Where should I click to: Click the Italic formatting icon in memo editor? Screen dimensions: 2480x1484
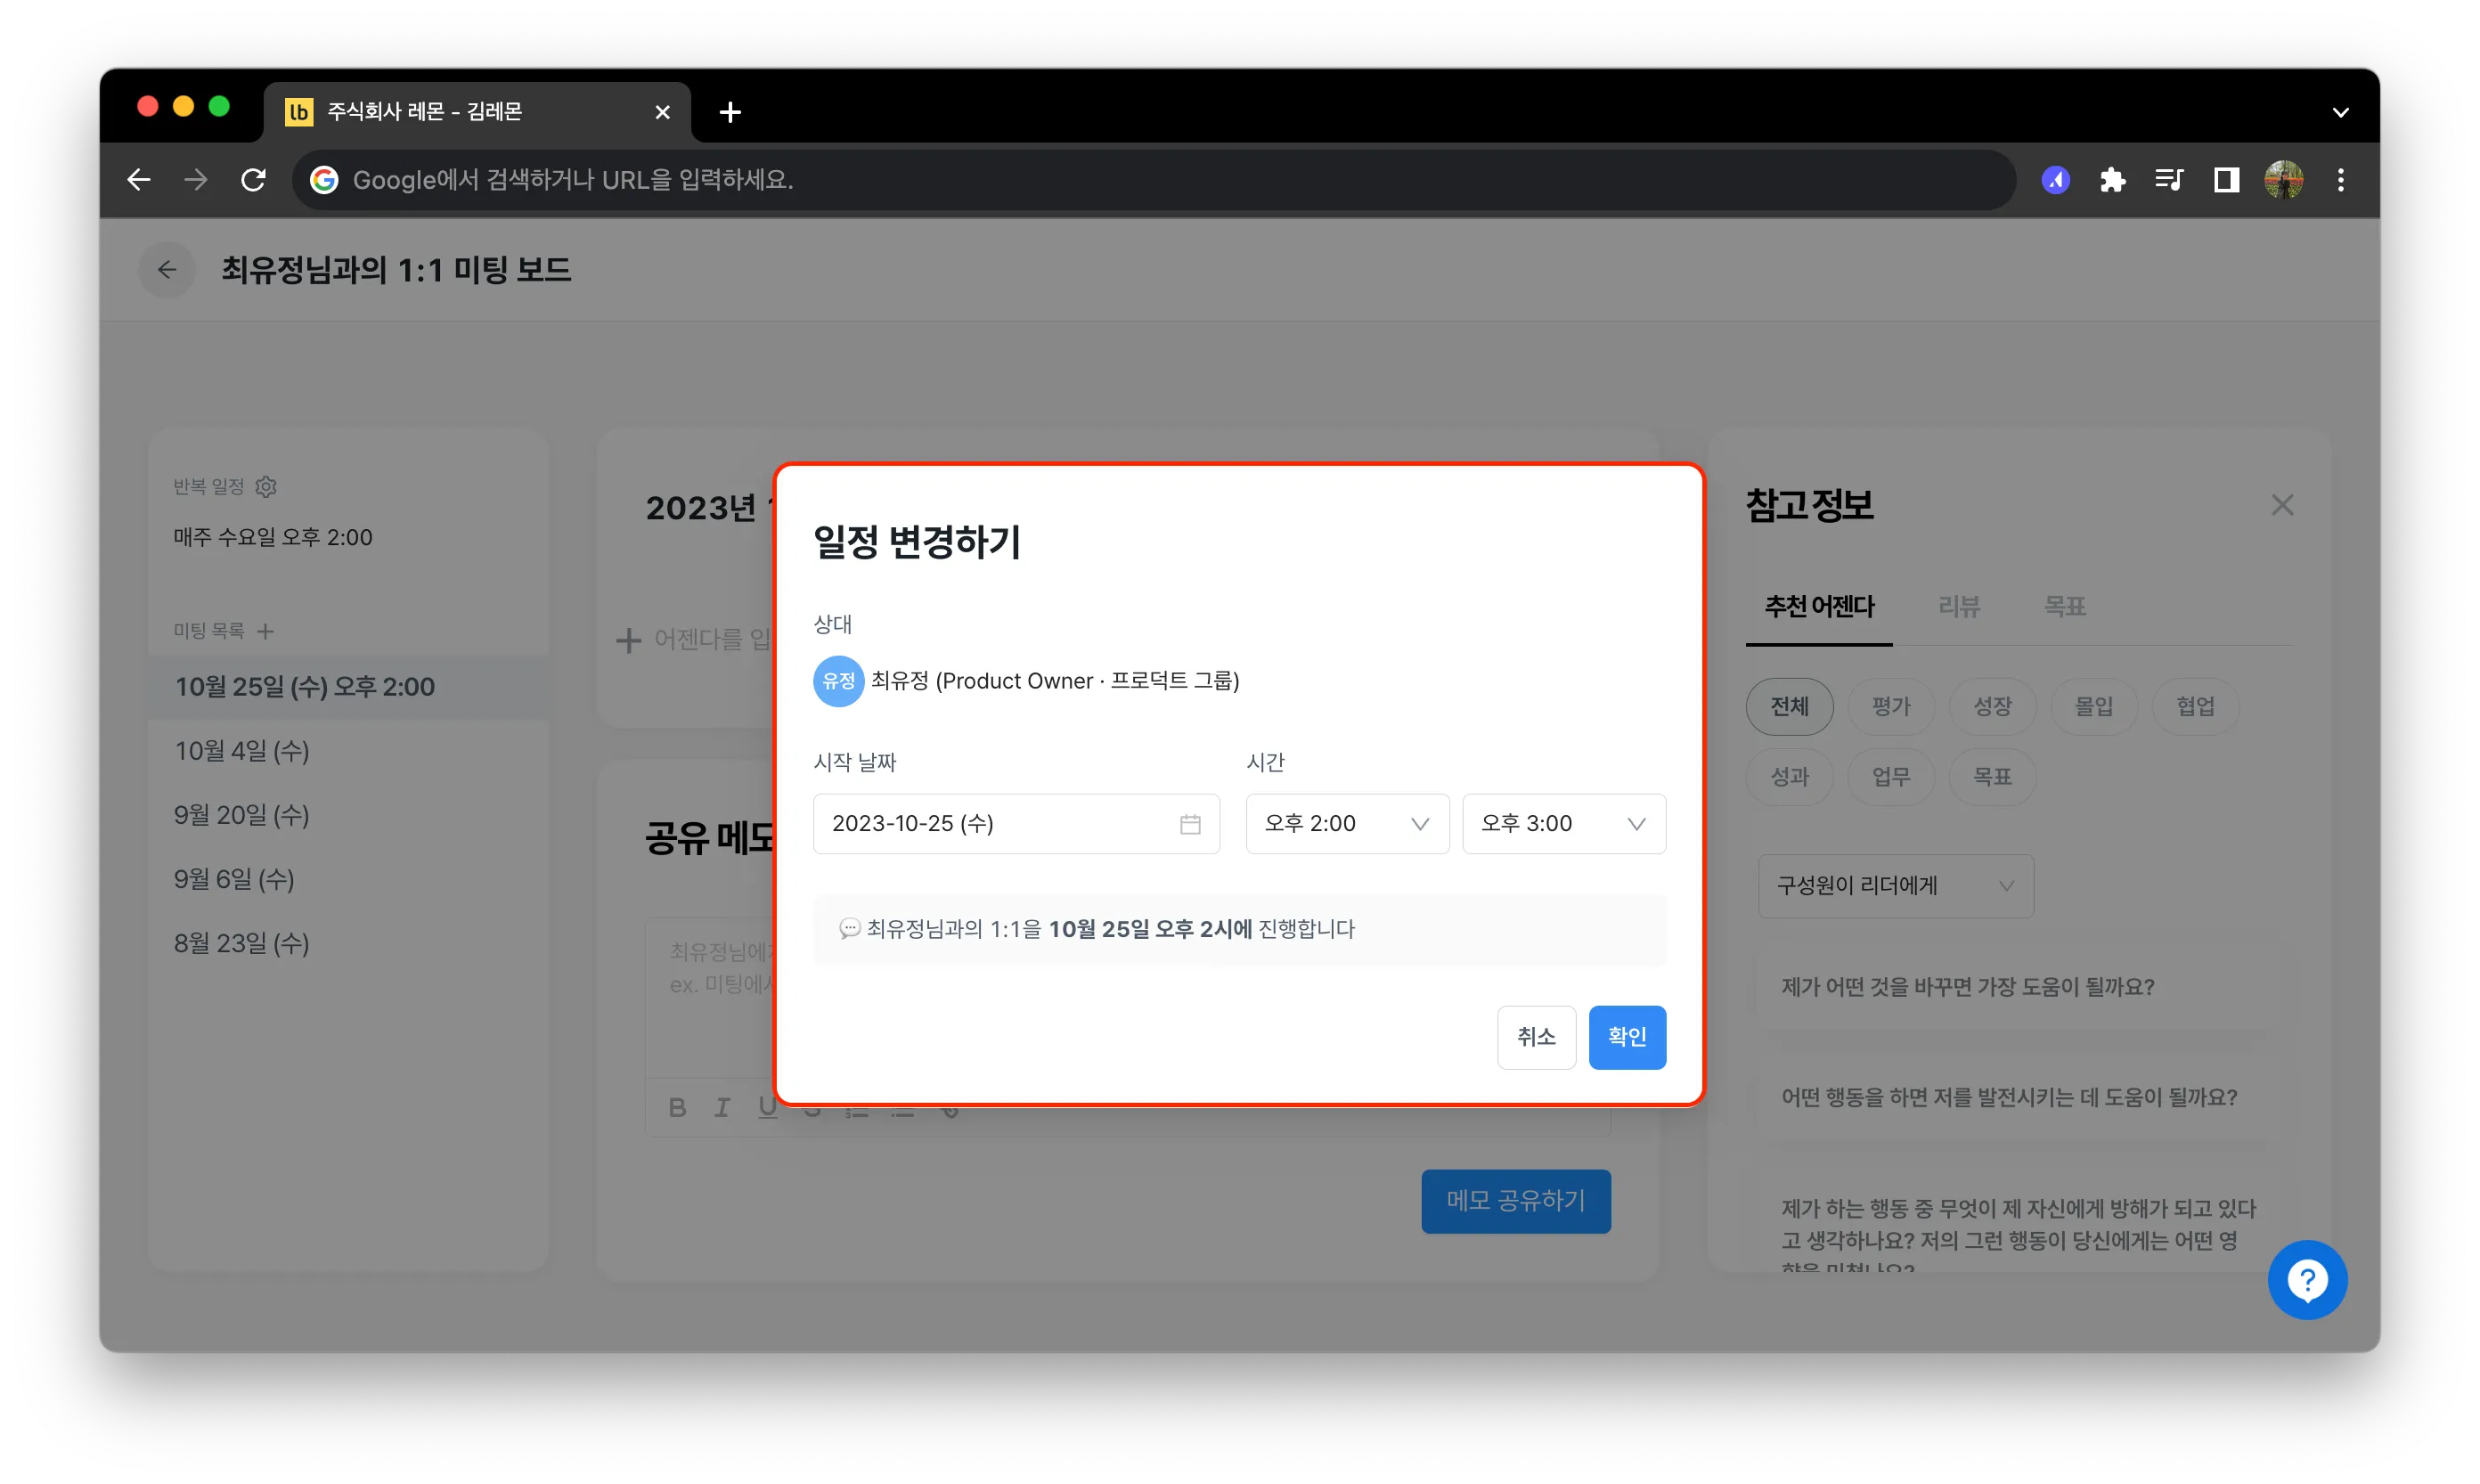(722, 1107)
